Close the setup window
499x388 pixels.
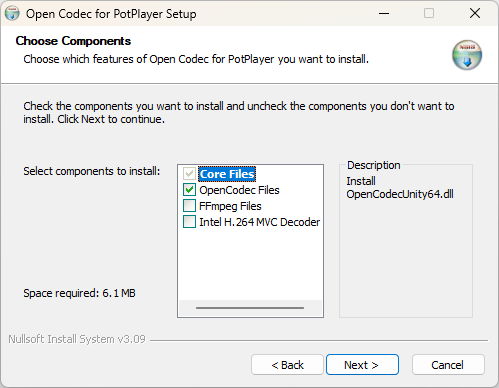[475, 13]
